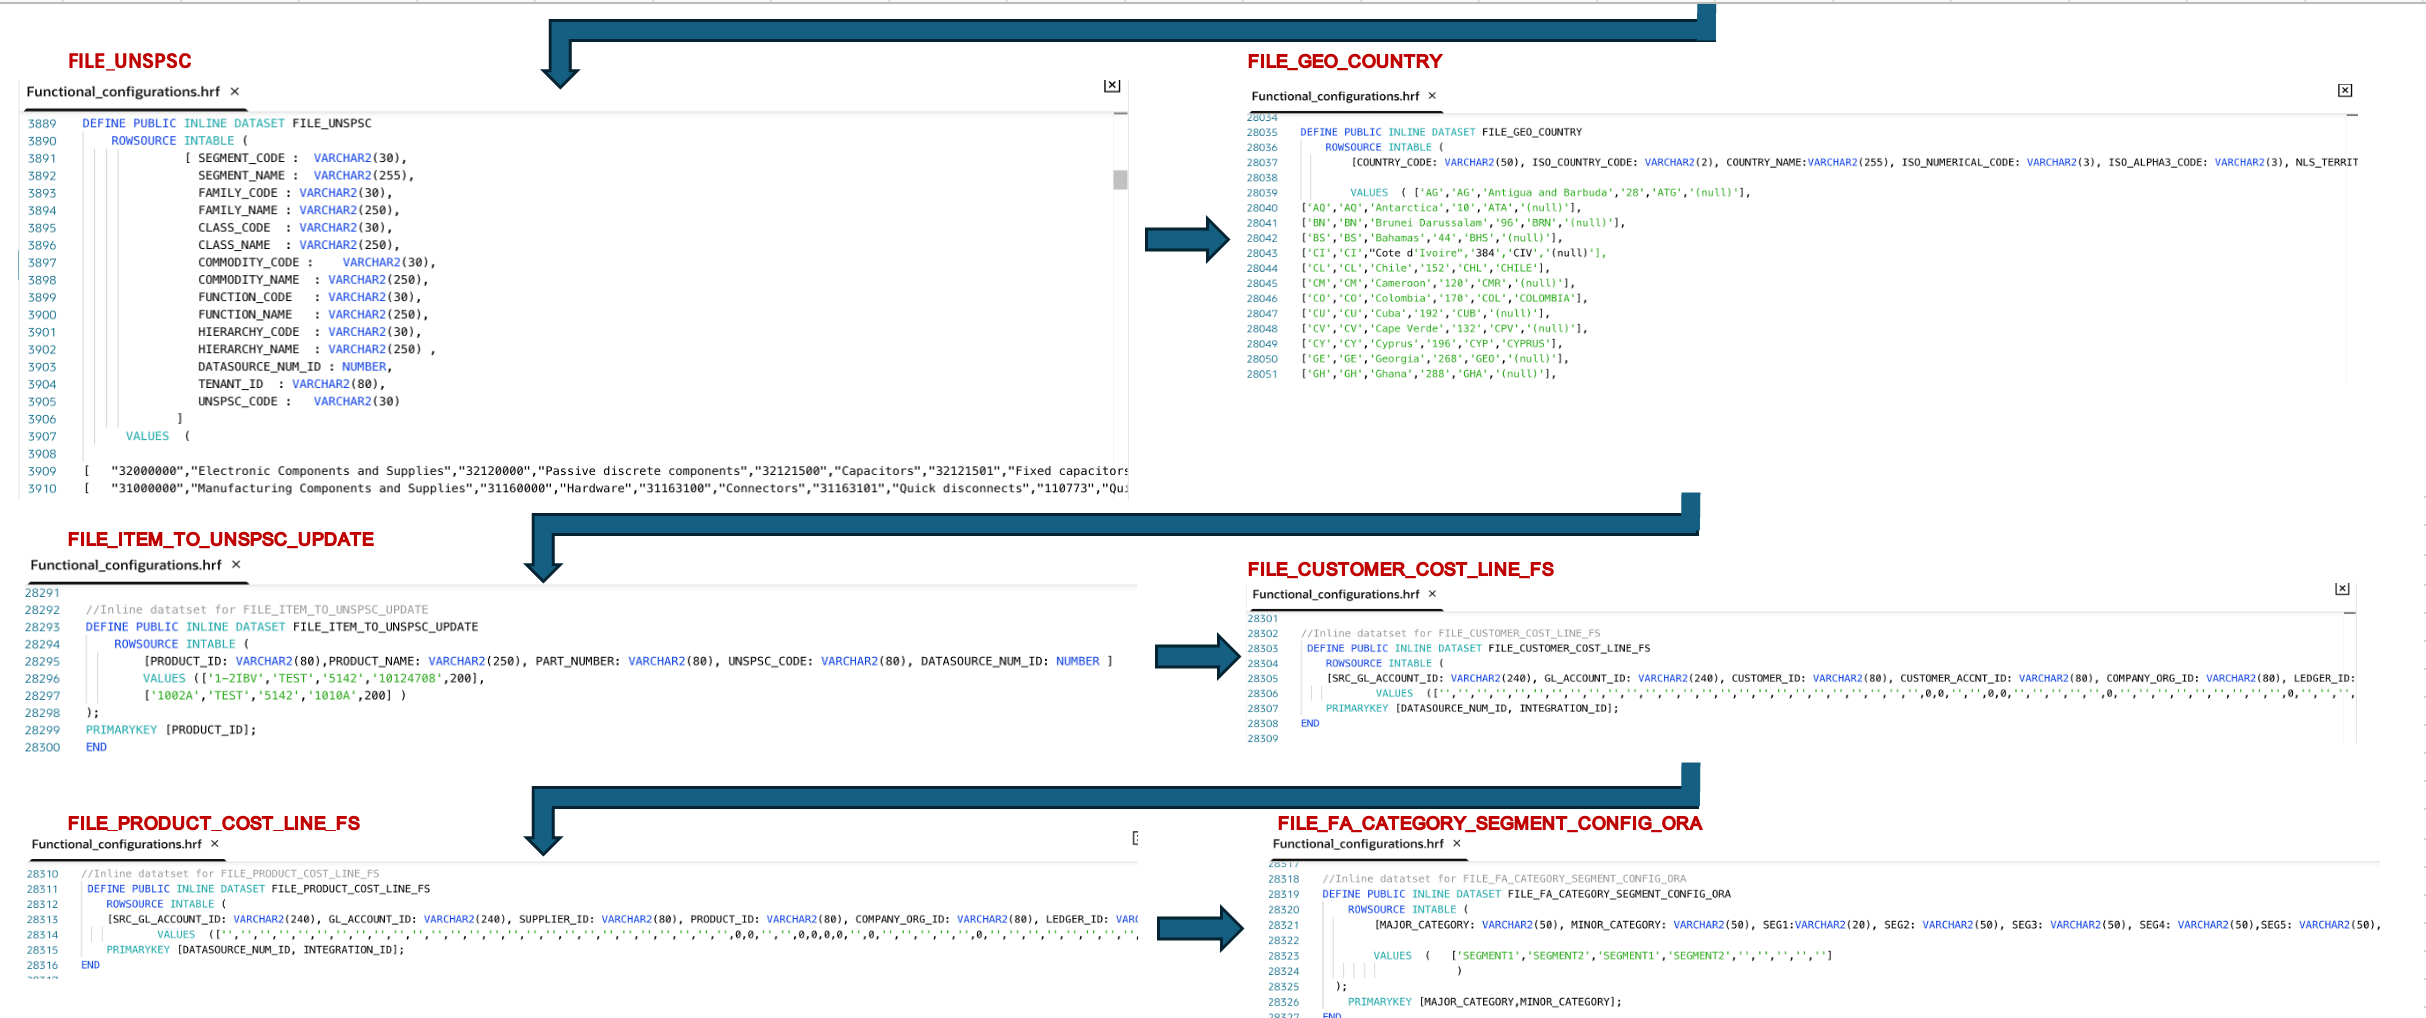Select the Functional_configurations.hrf tab in FILE_CUSTOMER_COST_LINE_FS editor
This screenshot has width=2426, height=1018.
1336,594
